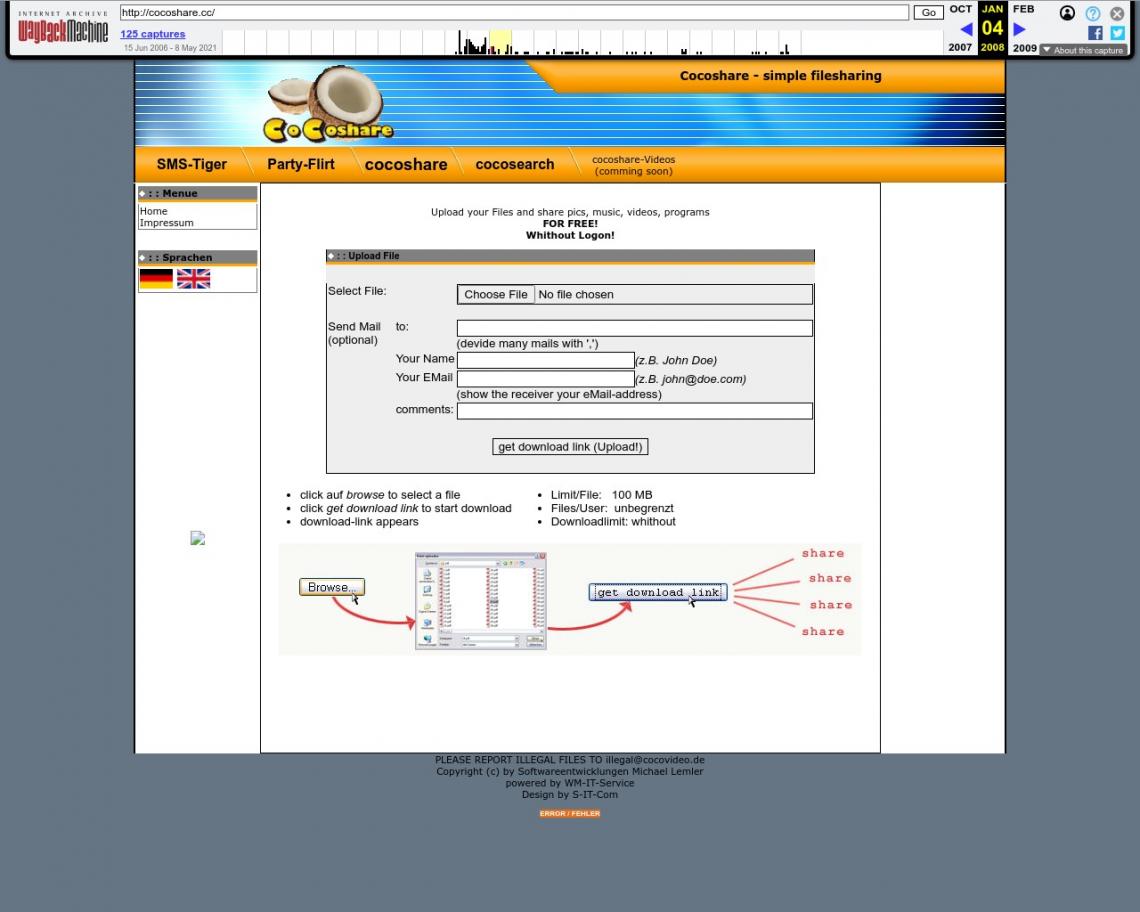Screen dimensions: 1140x912
Task: Click the upload instructions illustration
Action: 570,599
